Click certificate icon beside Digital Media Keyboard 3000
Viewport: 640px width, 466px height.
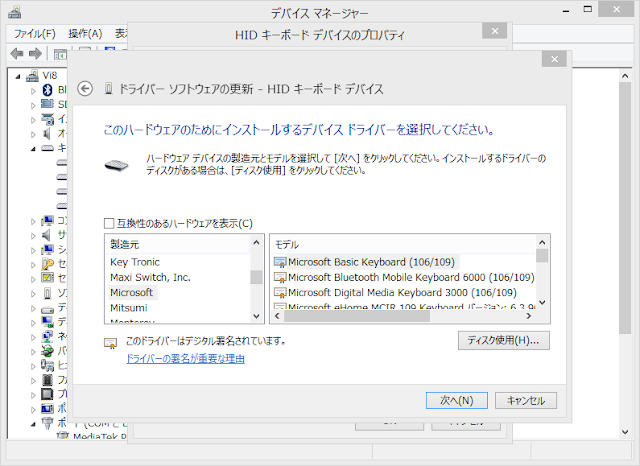pos(280,293)
